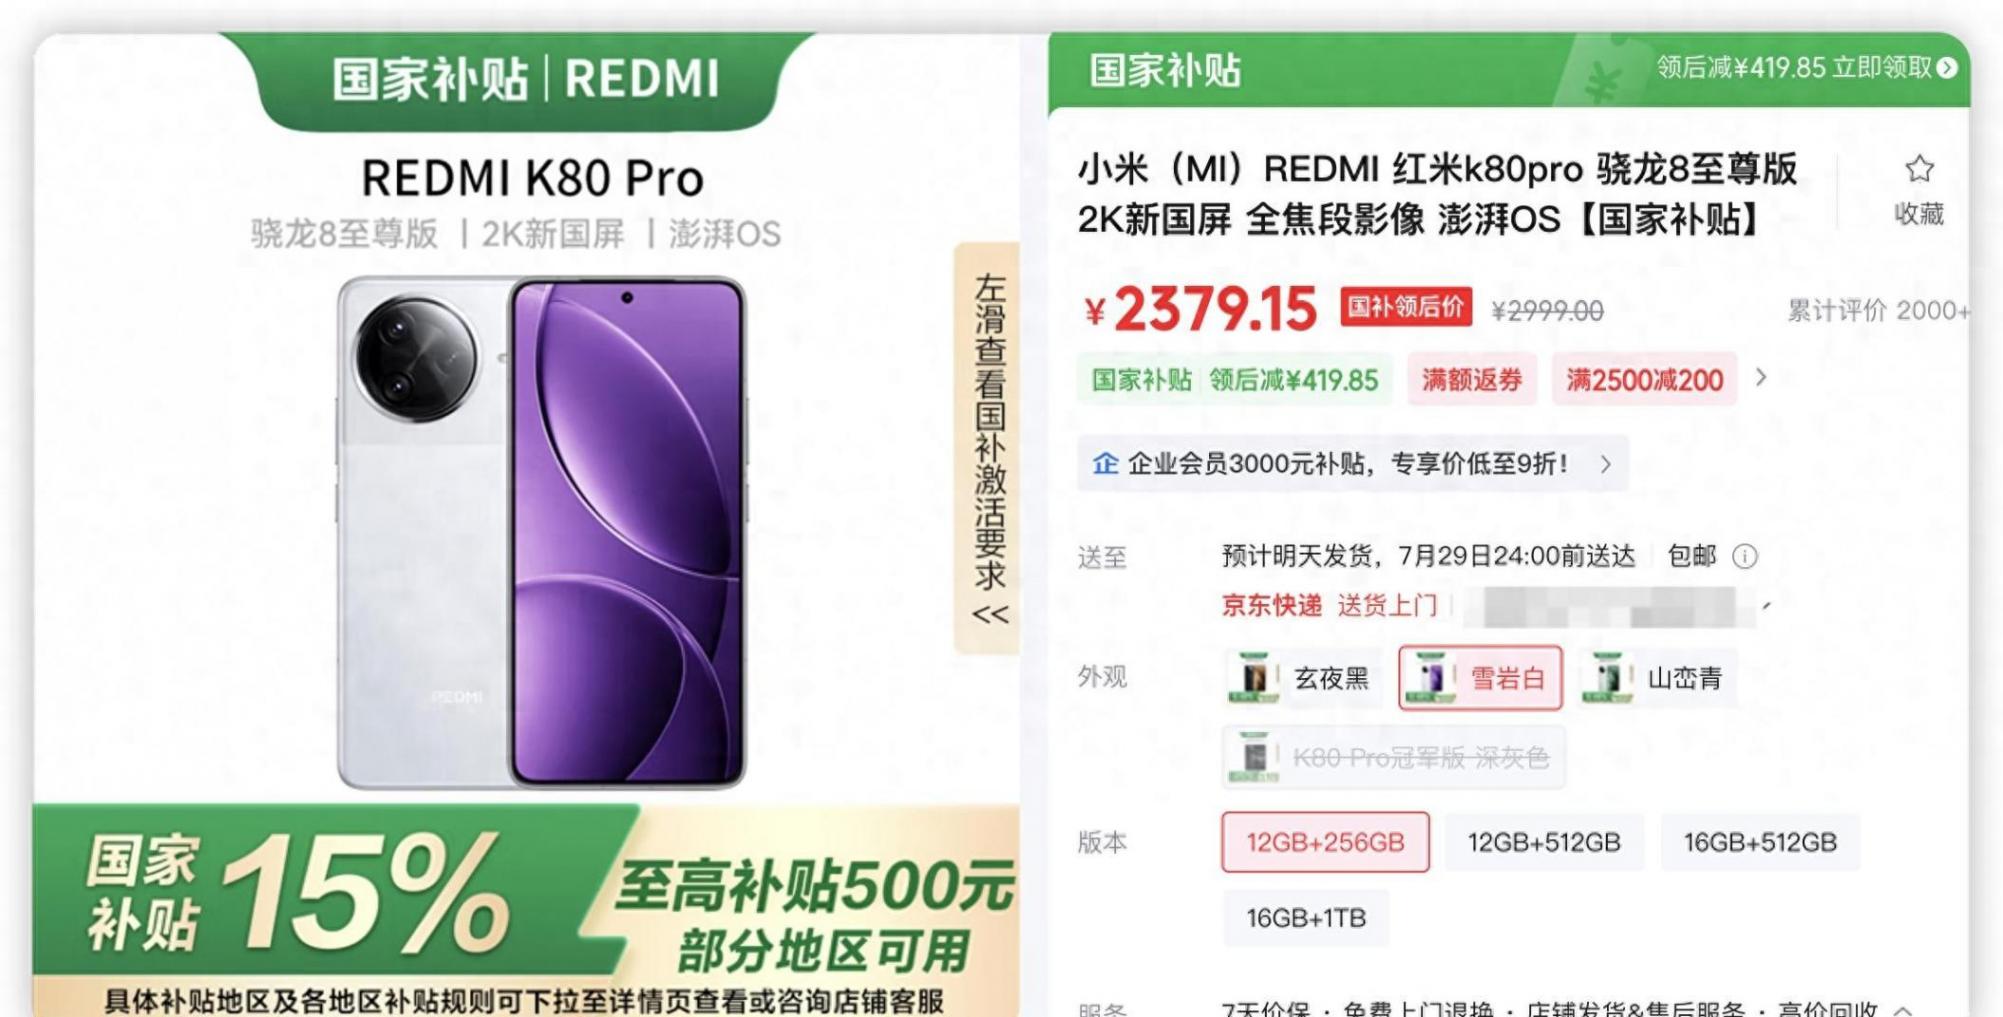
Task: Open the enterprise member subsidy arrow
Action: [1605, 464]
